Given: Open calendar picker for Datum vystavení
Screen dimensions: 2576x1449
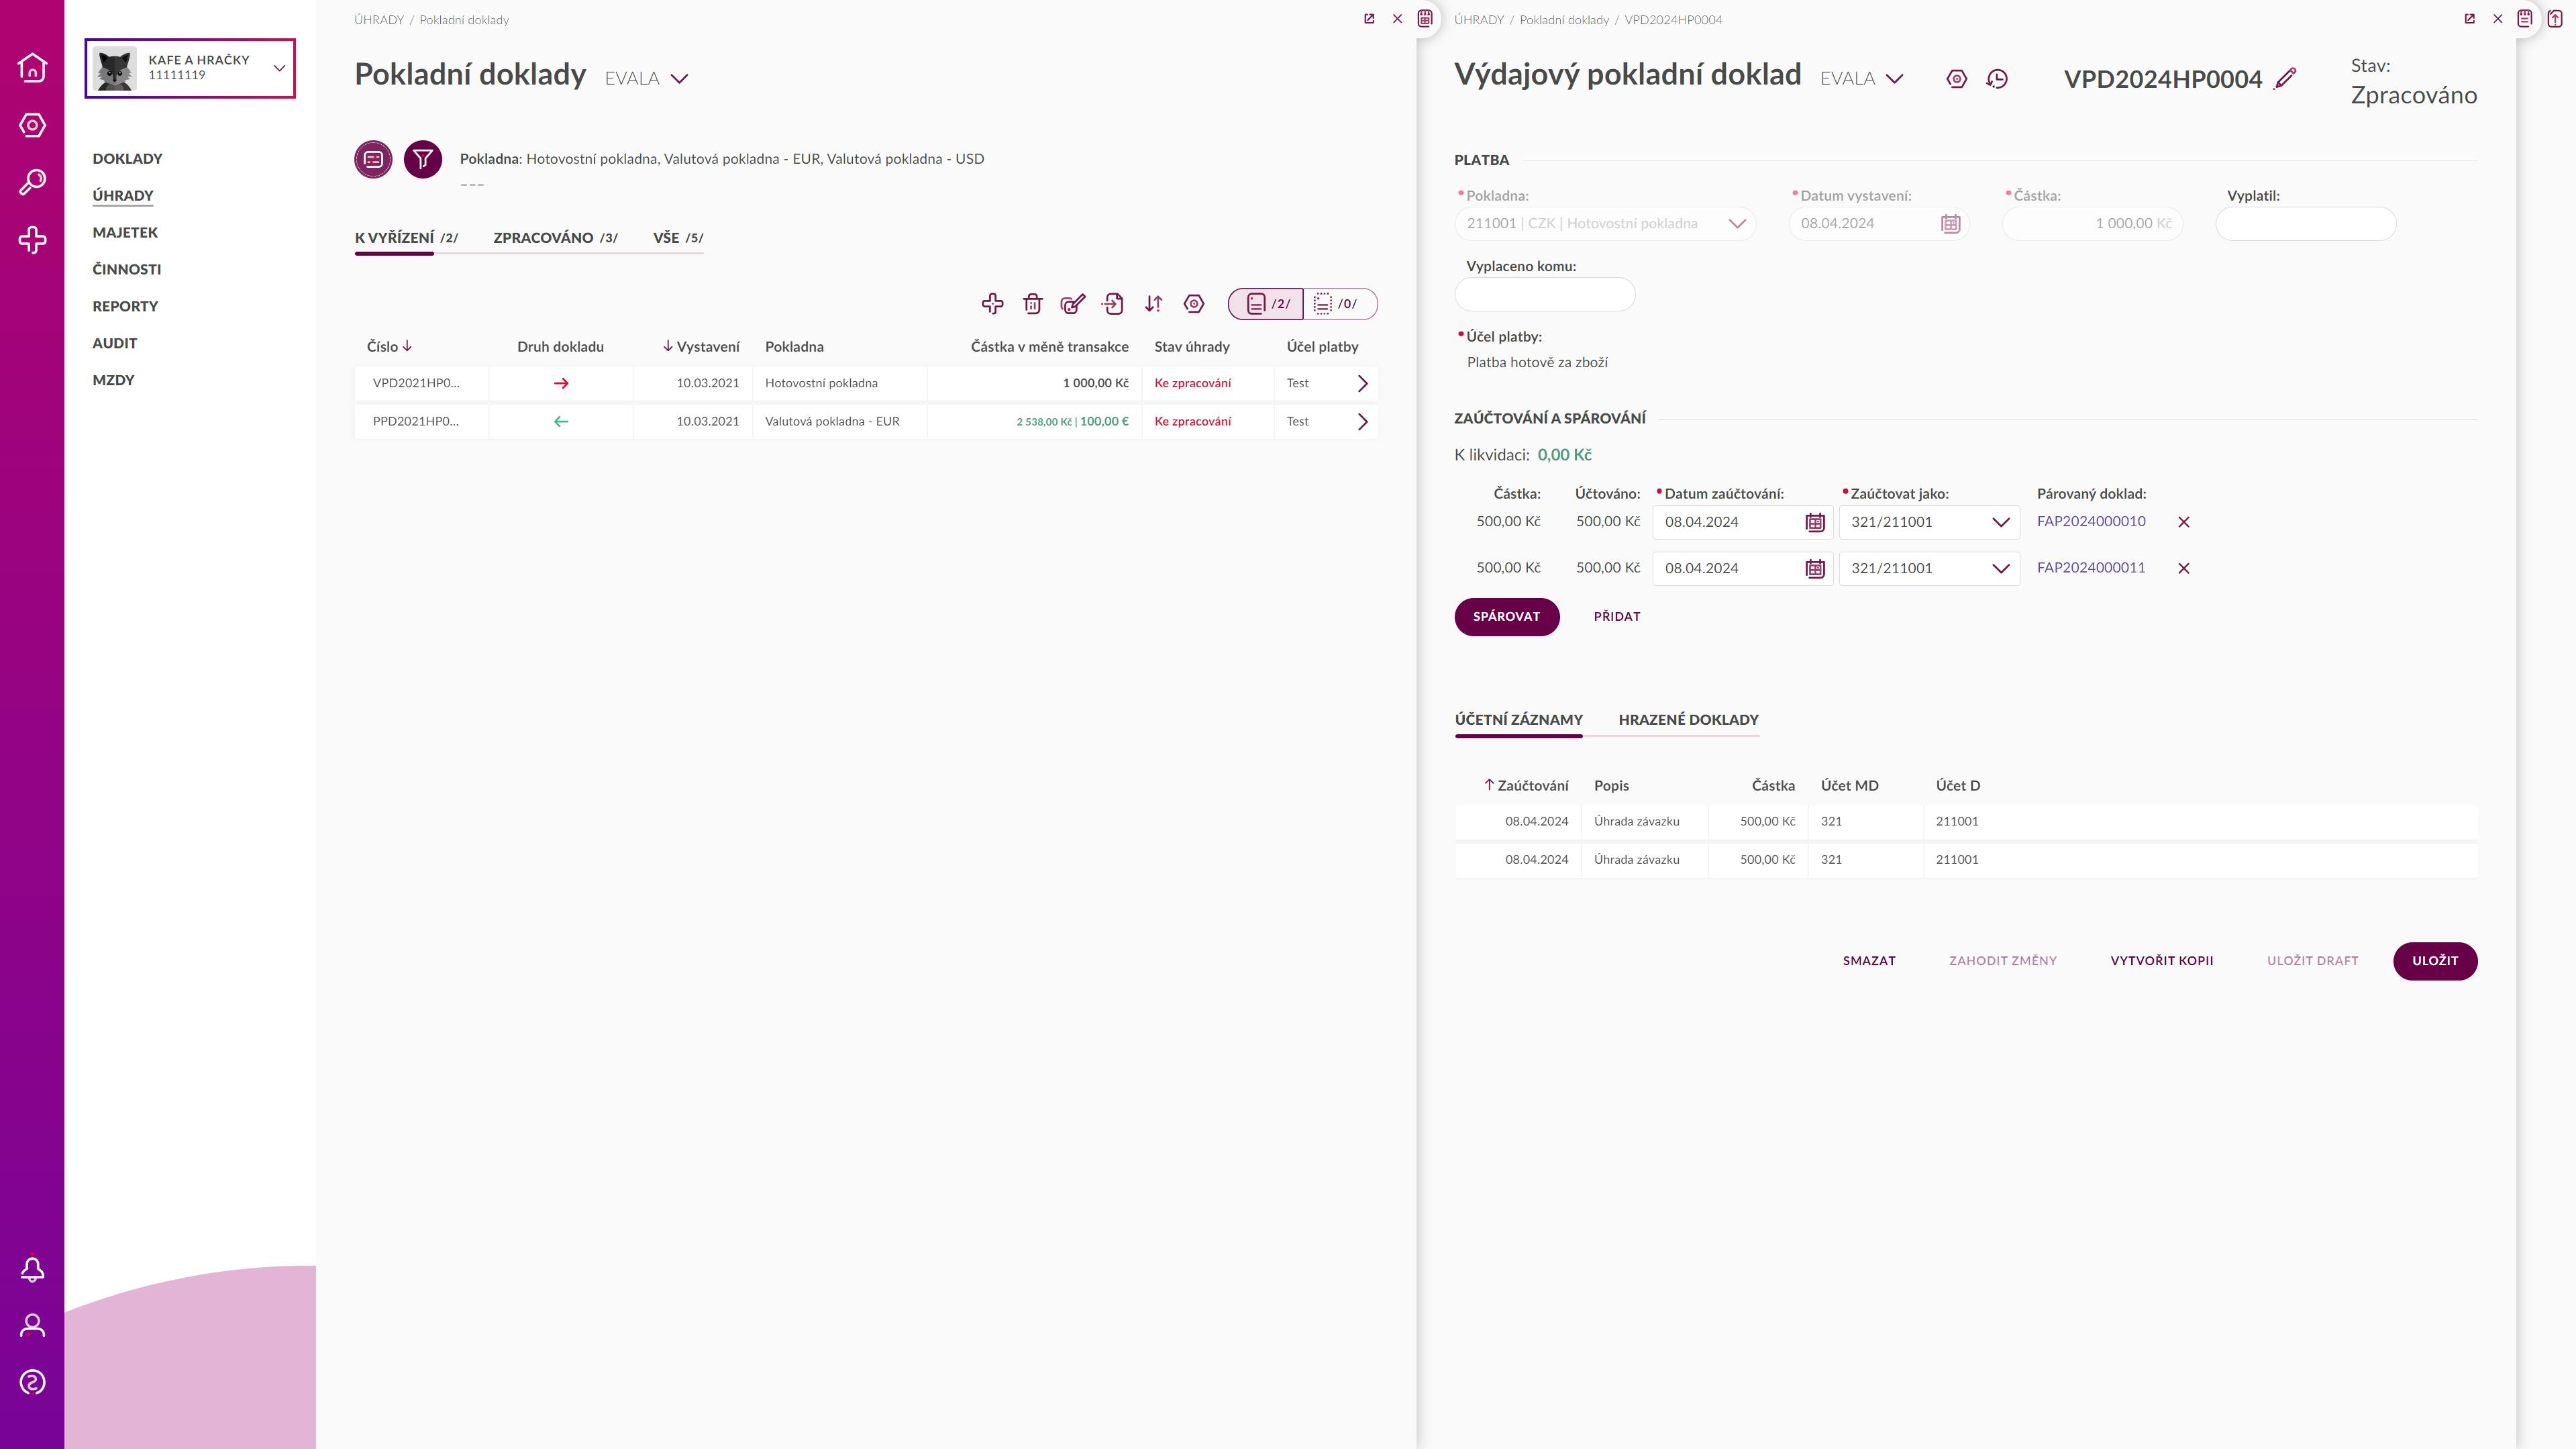Looking at the screenshot, I should (x=1950, y=224).
